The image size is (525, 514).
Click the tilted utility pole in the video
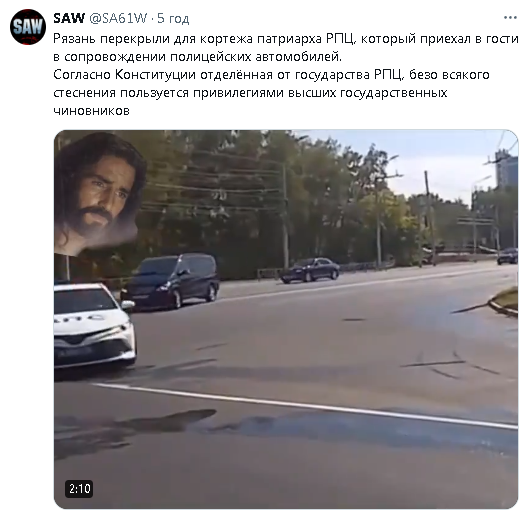click(x=430, y=218)
